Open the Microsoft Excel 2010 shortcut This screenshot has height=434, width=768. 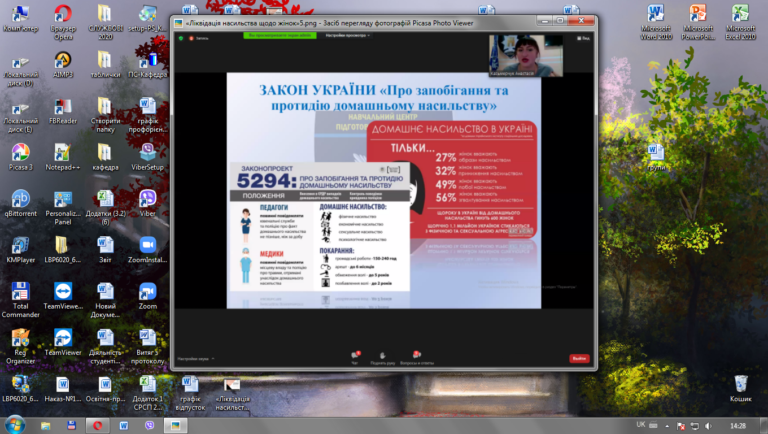click(740, 23)
